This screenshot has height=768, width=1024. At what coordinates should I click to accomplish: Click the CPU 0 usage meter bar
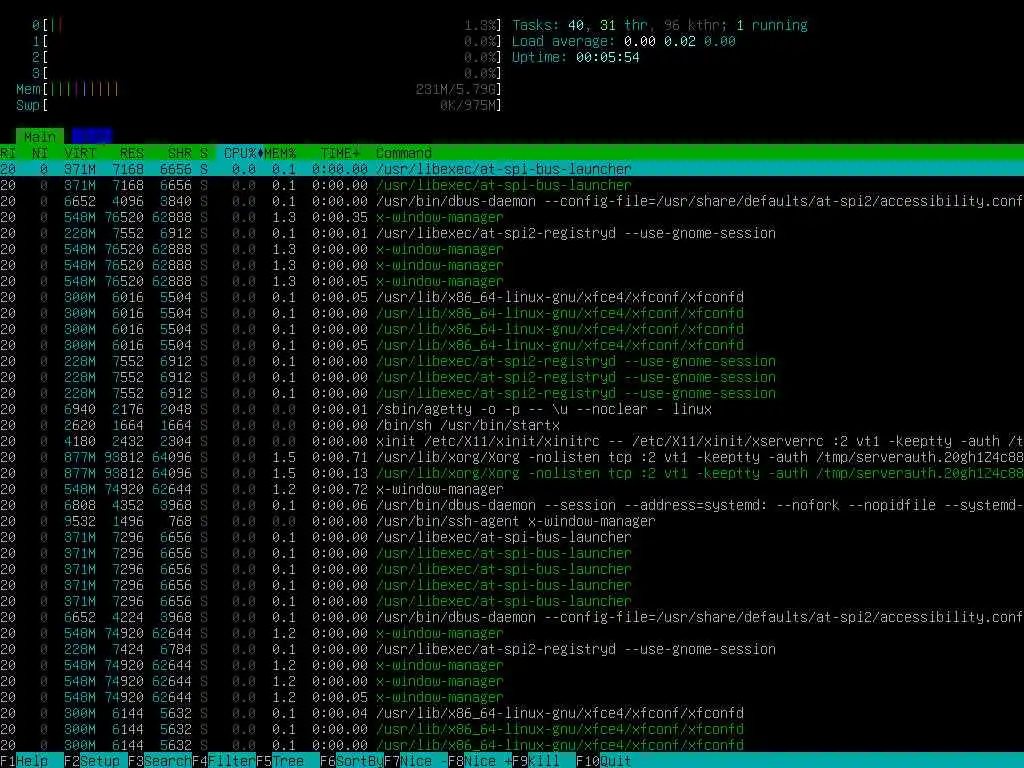(268, 25)
